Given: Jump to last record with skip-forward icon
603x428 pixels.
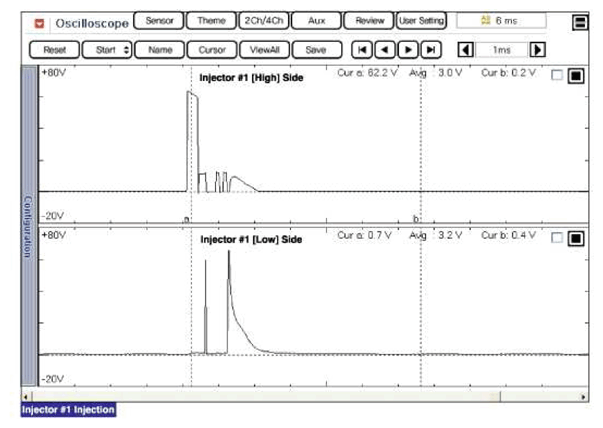Looking at the screenshot, I should coord(431,49).
